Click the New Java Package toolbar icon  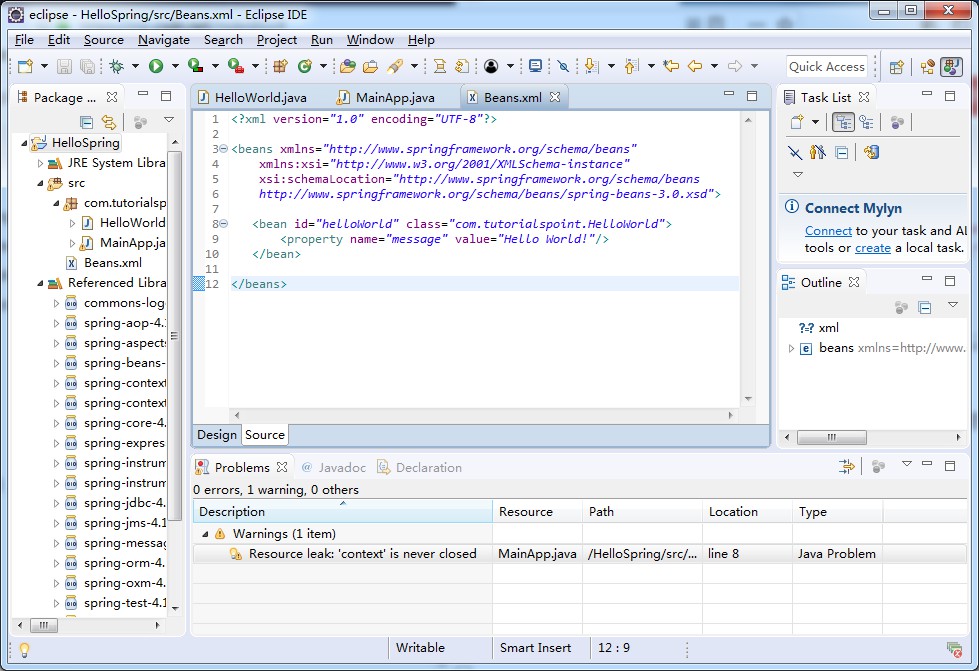(x=280, y=66)
